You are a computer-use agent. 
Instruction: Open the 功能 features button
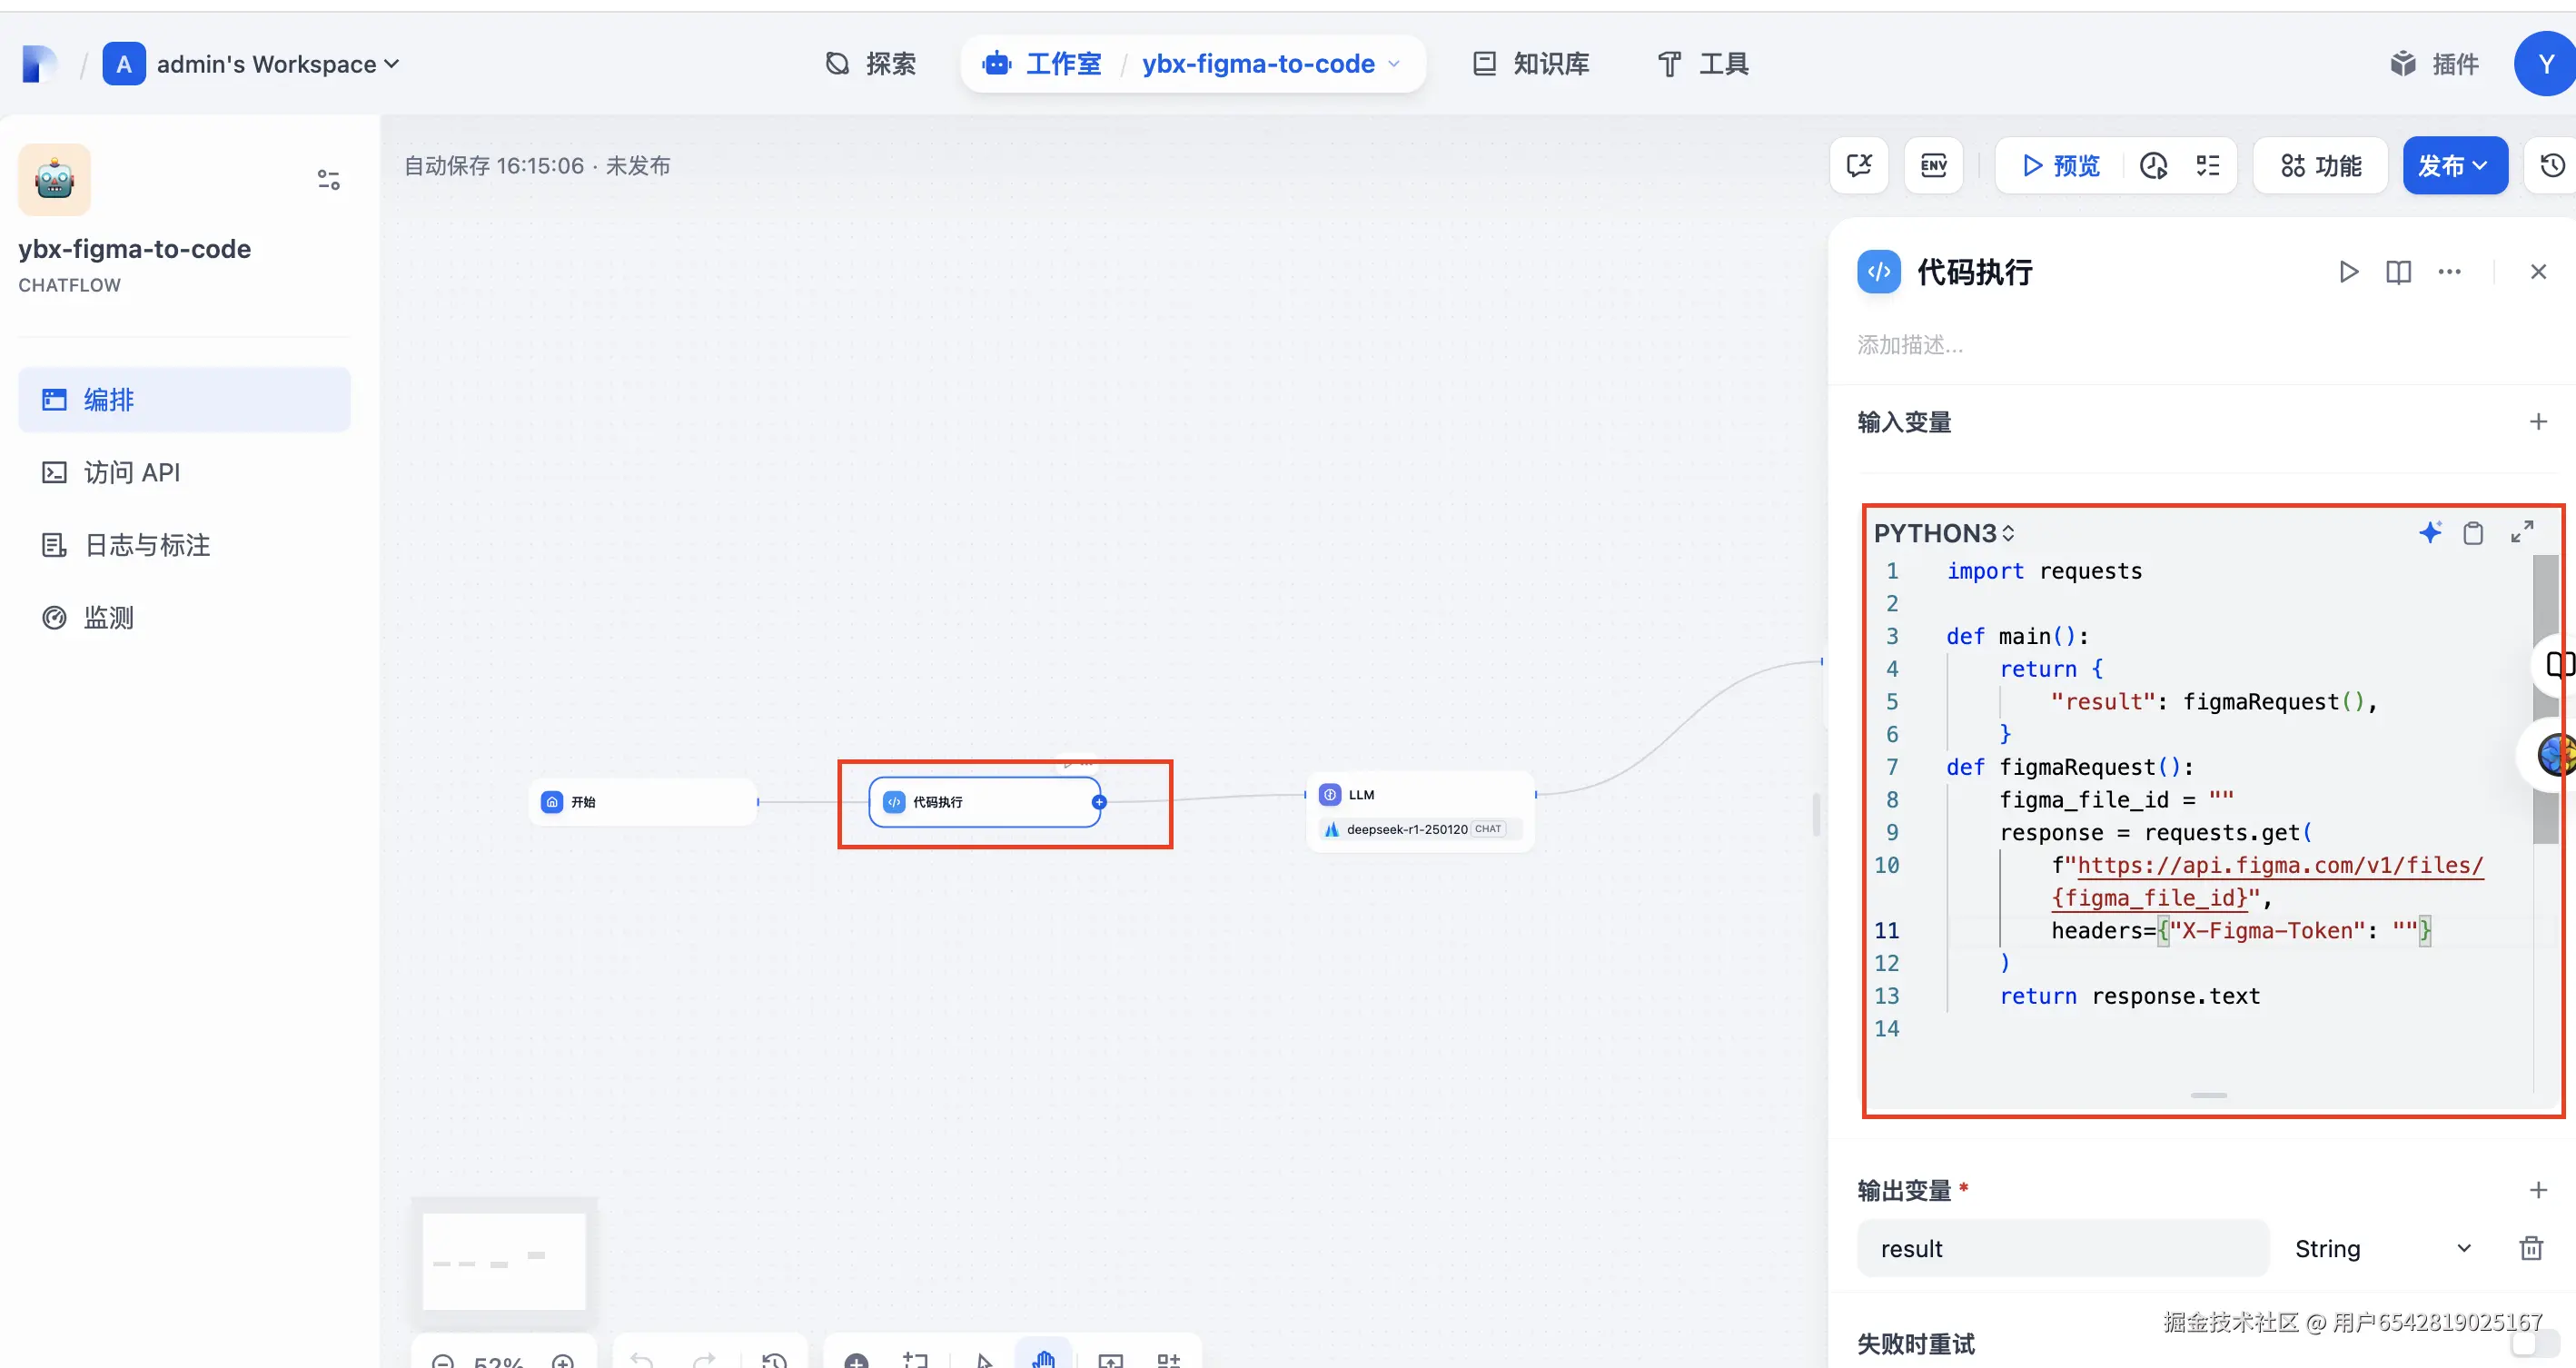(2321, 166)
